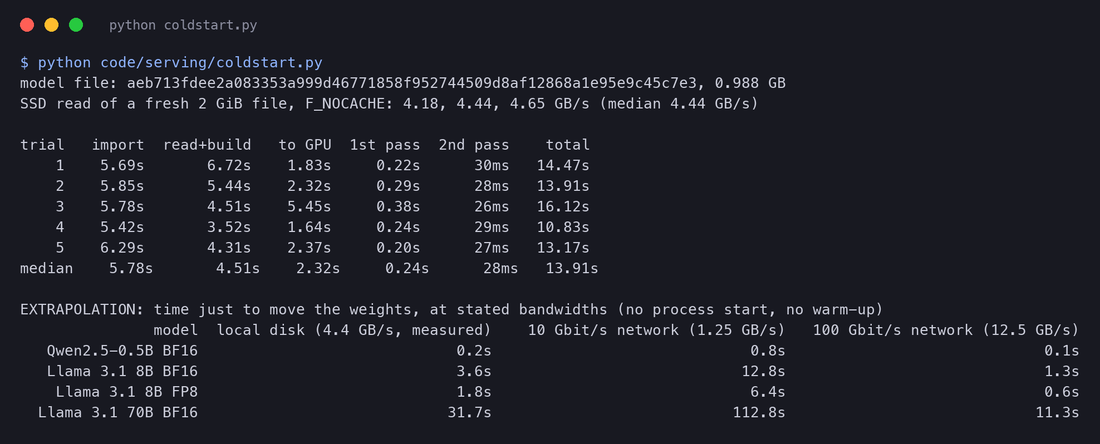Click trial 1 import value '5.69s'
Viewport: 1100px width, 444px height.
pyautogui.click(x=122, y=166)
